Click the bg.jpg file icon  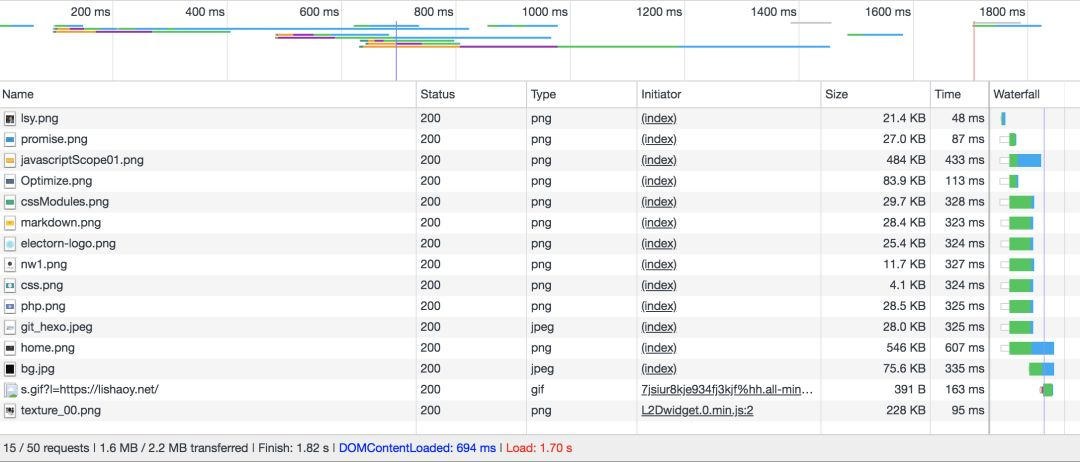pos(11,369)
